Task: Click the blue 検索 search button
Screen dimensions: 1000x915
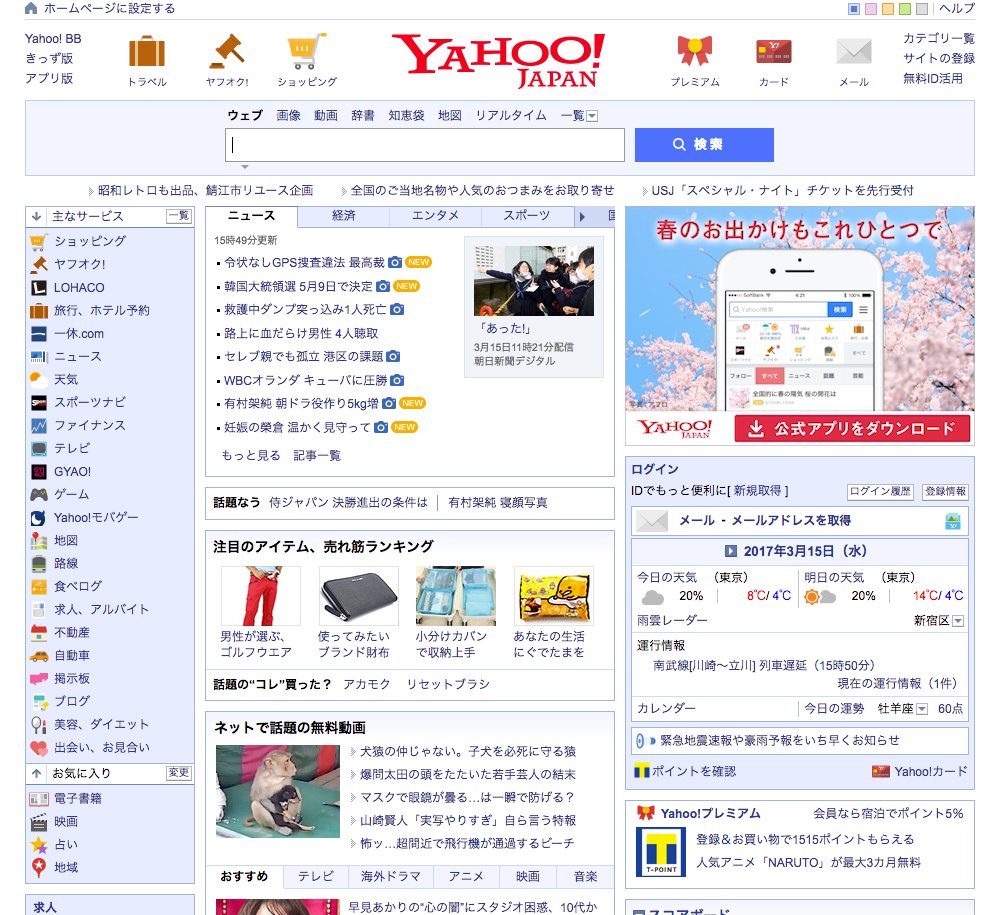Action: coord(704,145)
